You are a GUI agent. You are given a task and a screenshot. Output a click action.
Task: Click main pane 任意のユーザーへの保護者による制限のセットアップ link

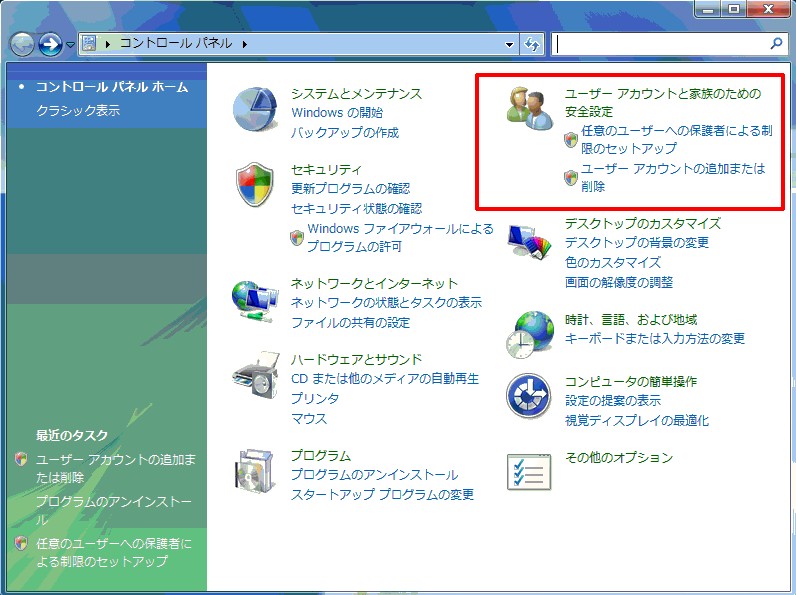tap(677, 140)
